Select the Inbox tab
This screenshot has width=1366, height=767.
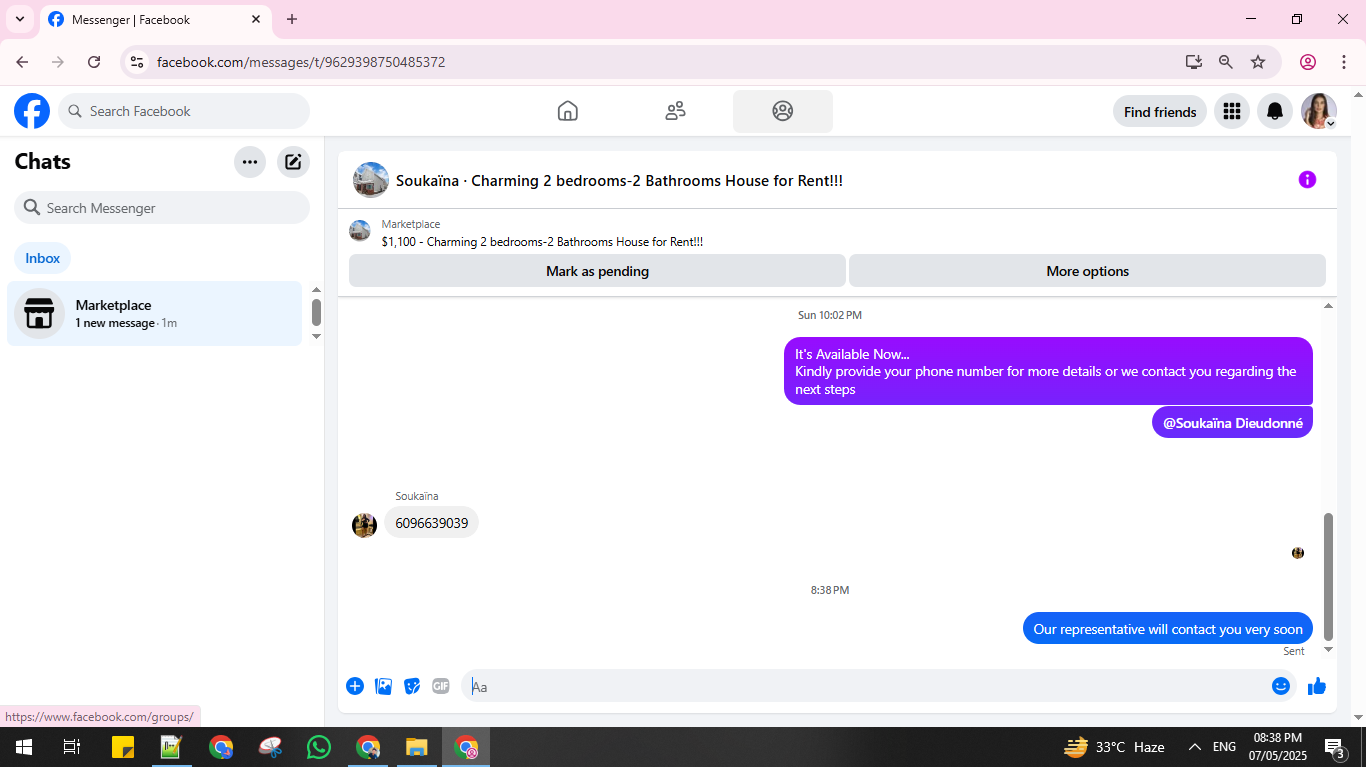coord(43,258)
